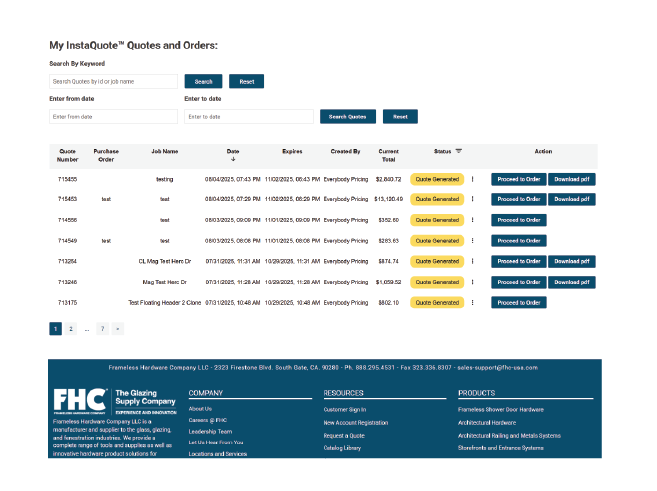Open kebab menu for quote 714556
The image size is (657, 491).
coord(472,220)
